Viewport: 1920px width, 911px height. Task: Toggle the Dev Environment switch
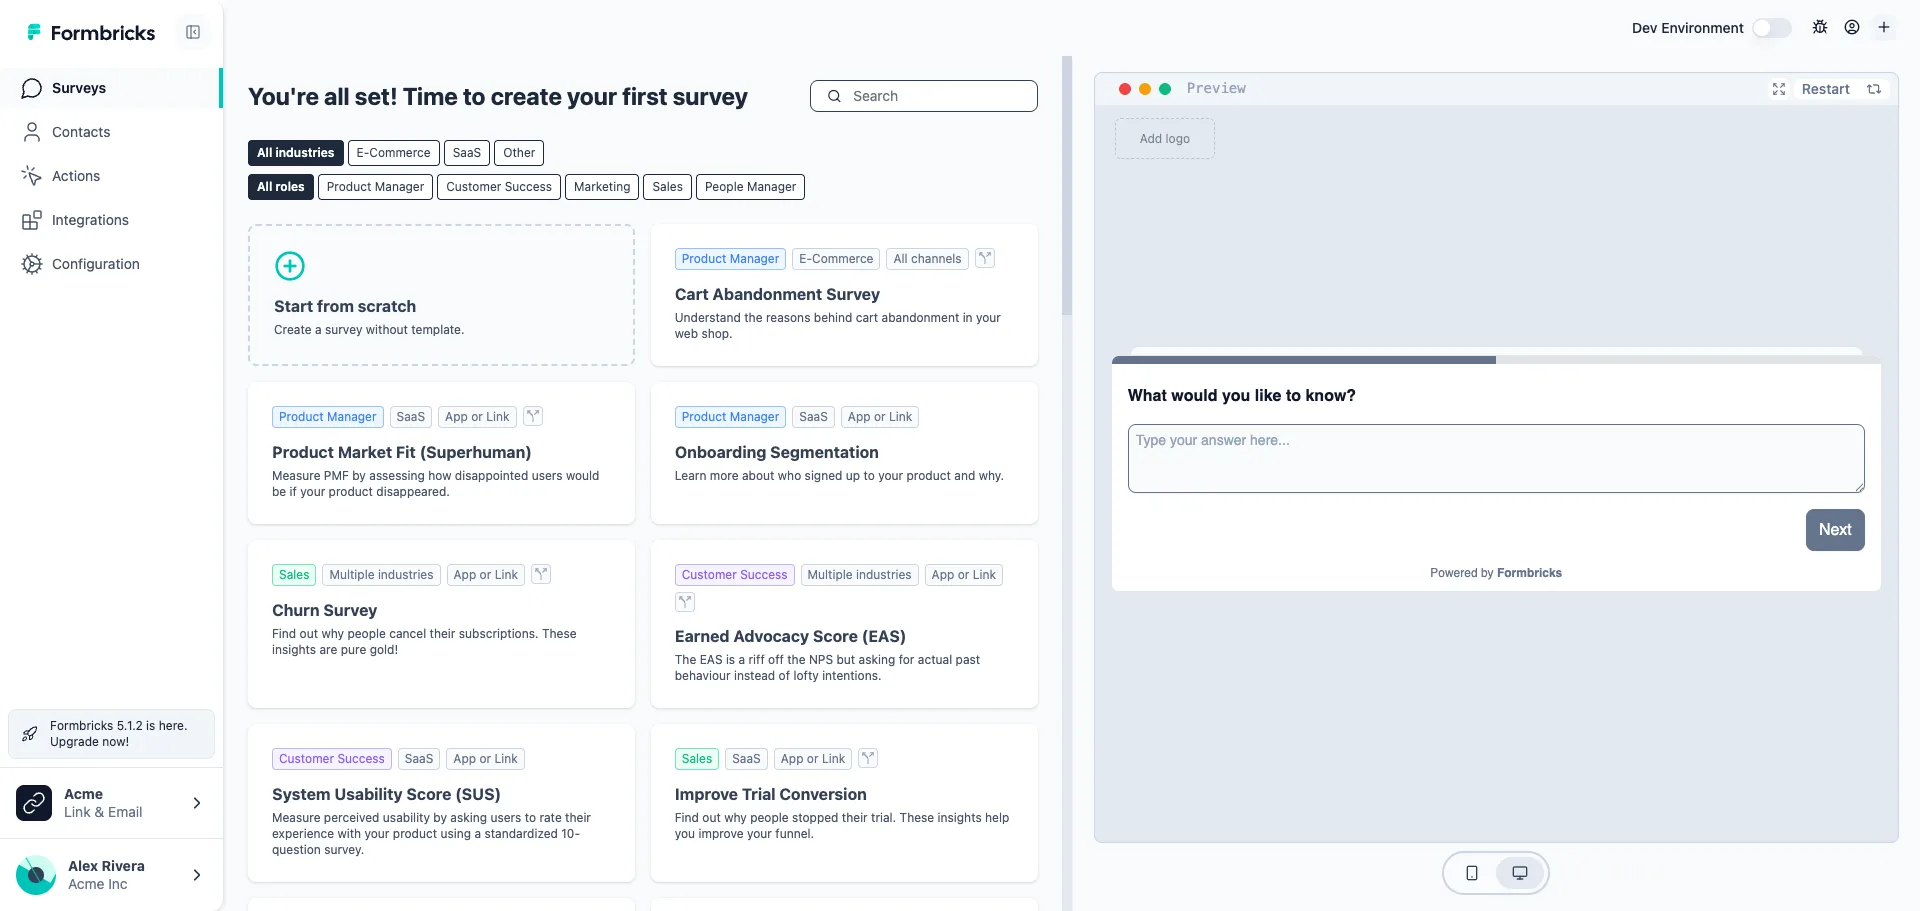[x=1772, y=28]
